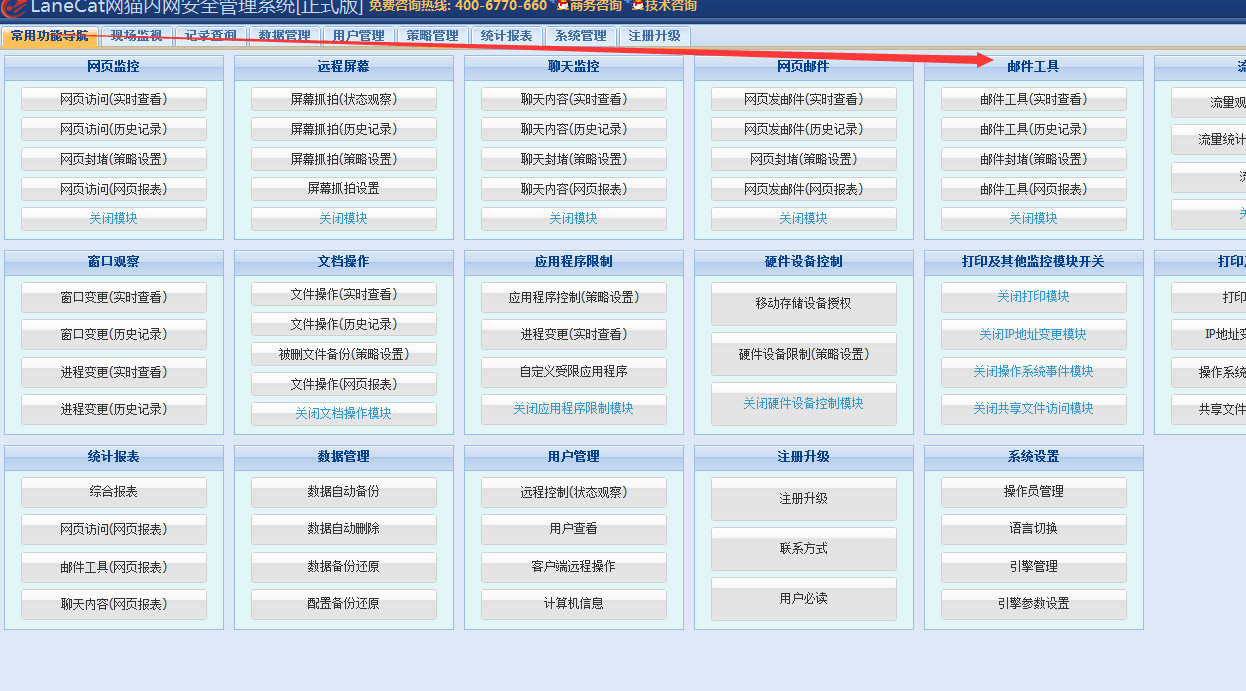
Task: Click 聊天封堵(策略设置) button
Action: (x=573, y=159)
